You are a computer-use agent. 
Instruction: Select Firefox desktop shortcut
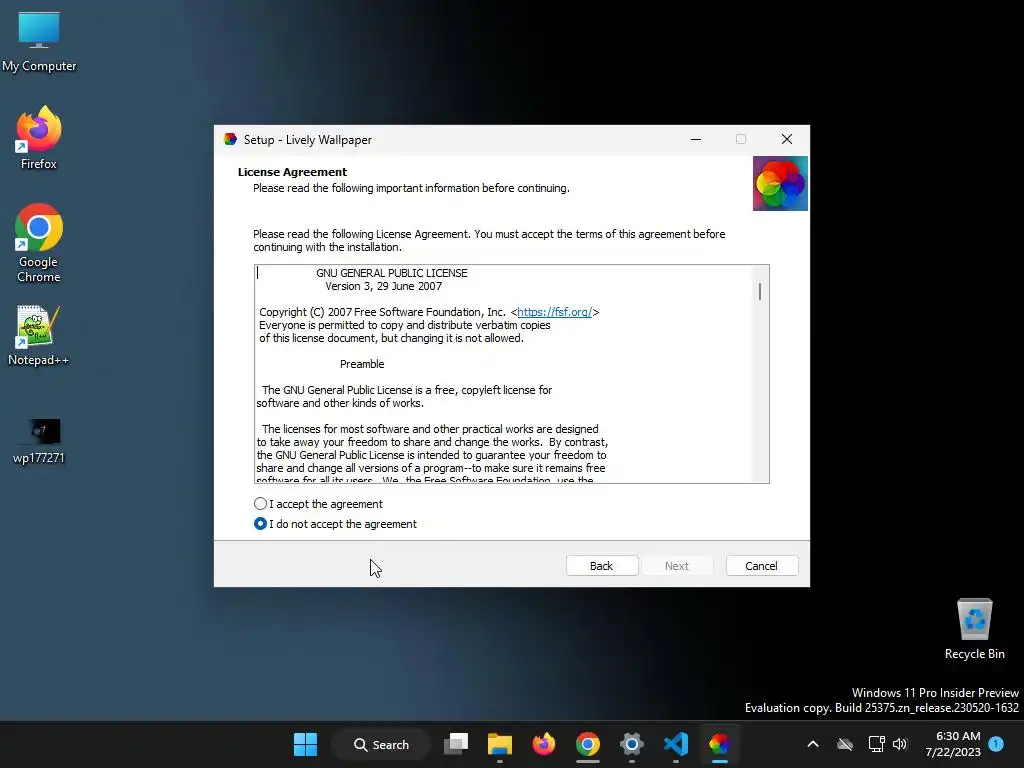tap(39, 138)
